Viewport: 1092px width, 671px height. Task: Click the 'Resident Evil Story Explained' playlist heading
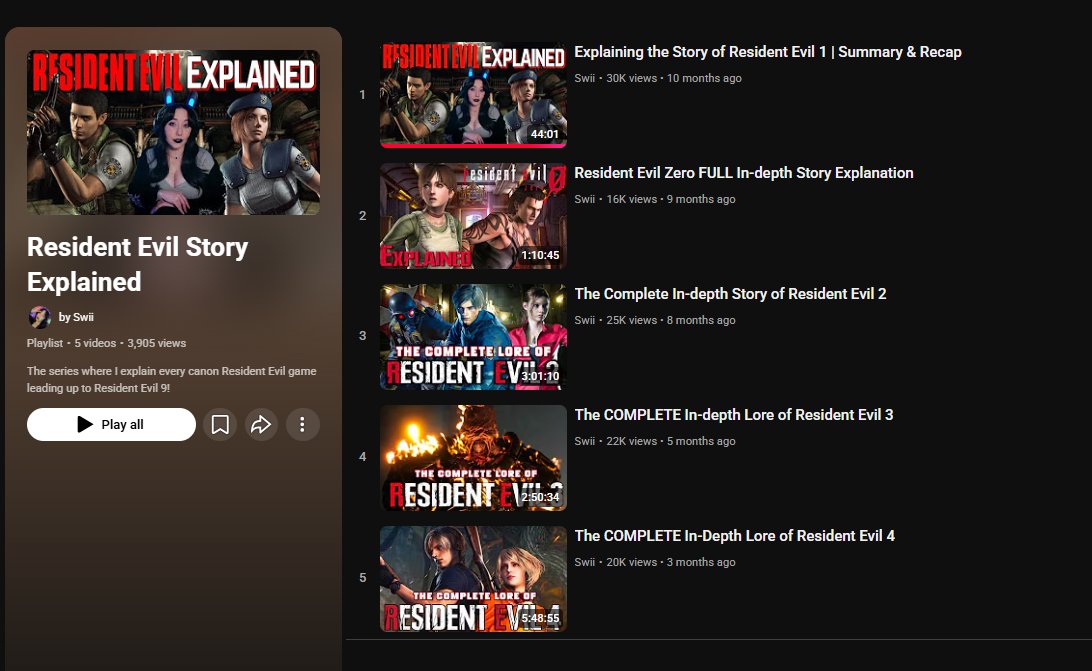138,264
